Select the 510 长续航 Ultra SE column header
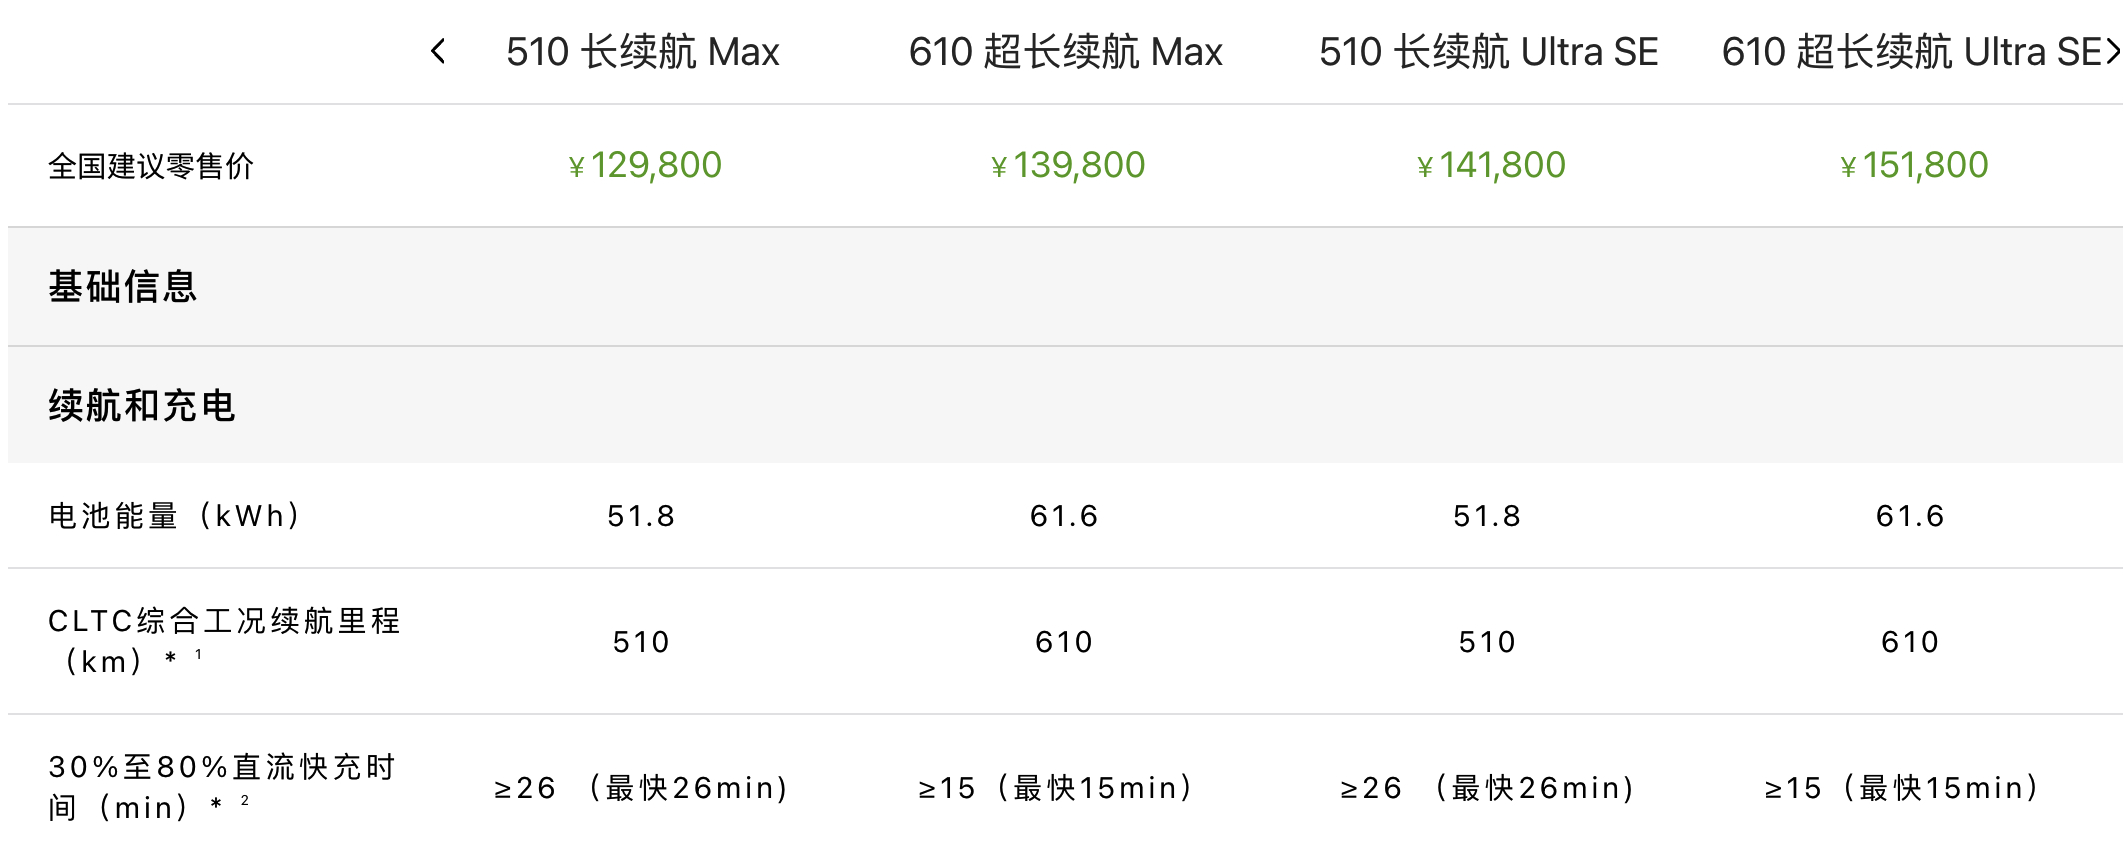 [x=1489, y=51]
